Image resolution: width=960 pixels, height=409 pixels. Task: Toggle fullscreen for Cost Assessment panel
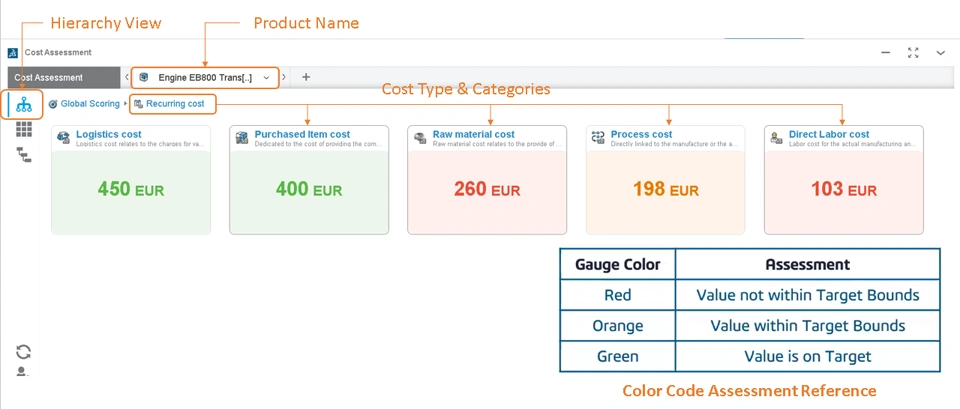tap(913, 53)
